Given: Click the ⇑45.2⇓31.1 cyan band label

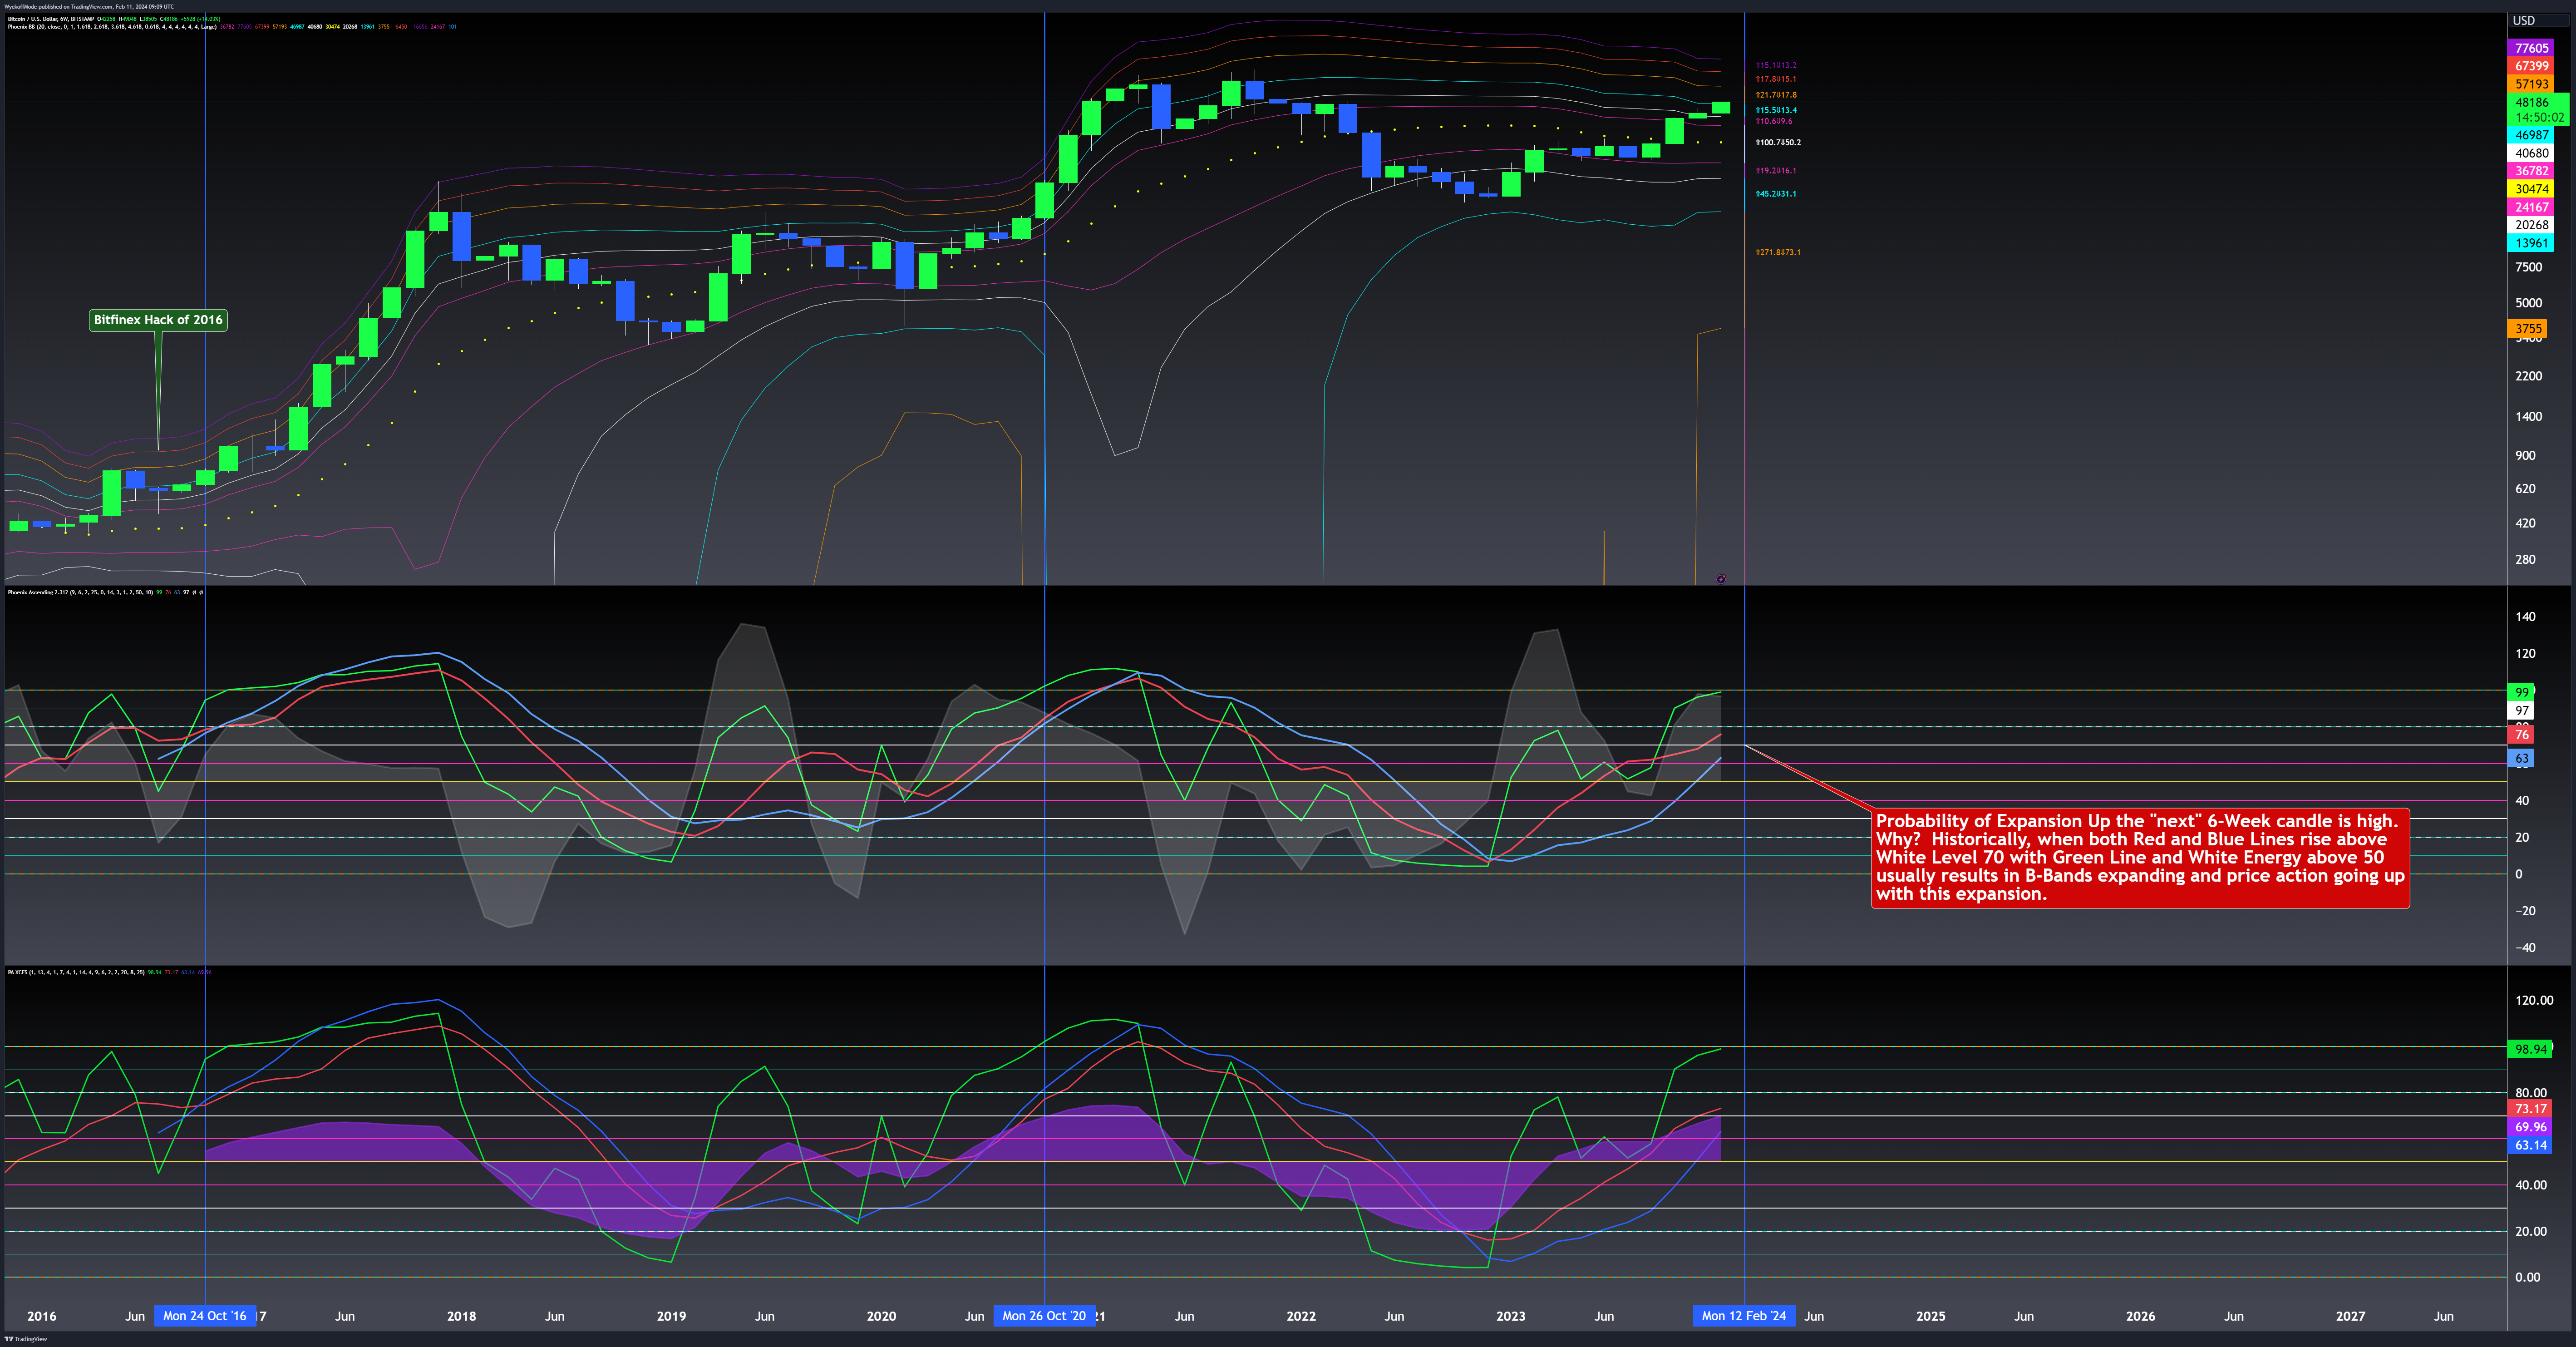Looking at the screenshot, I should coord(1776,194).
